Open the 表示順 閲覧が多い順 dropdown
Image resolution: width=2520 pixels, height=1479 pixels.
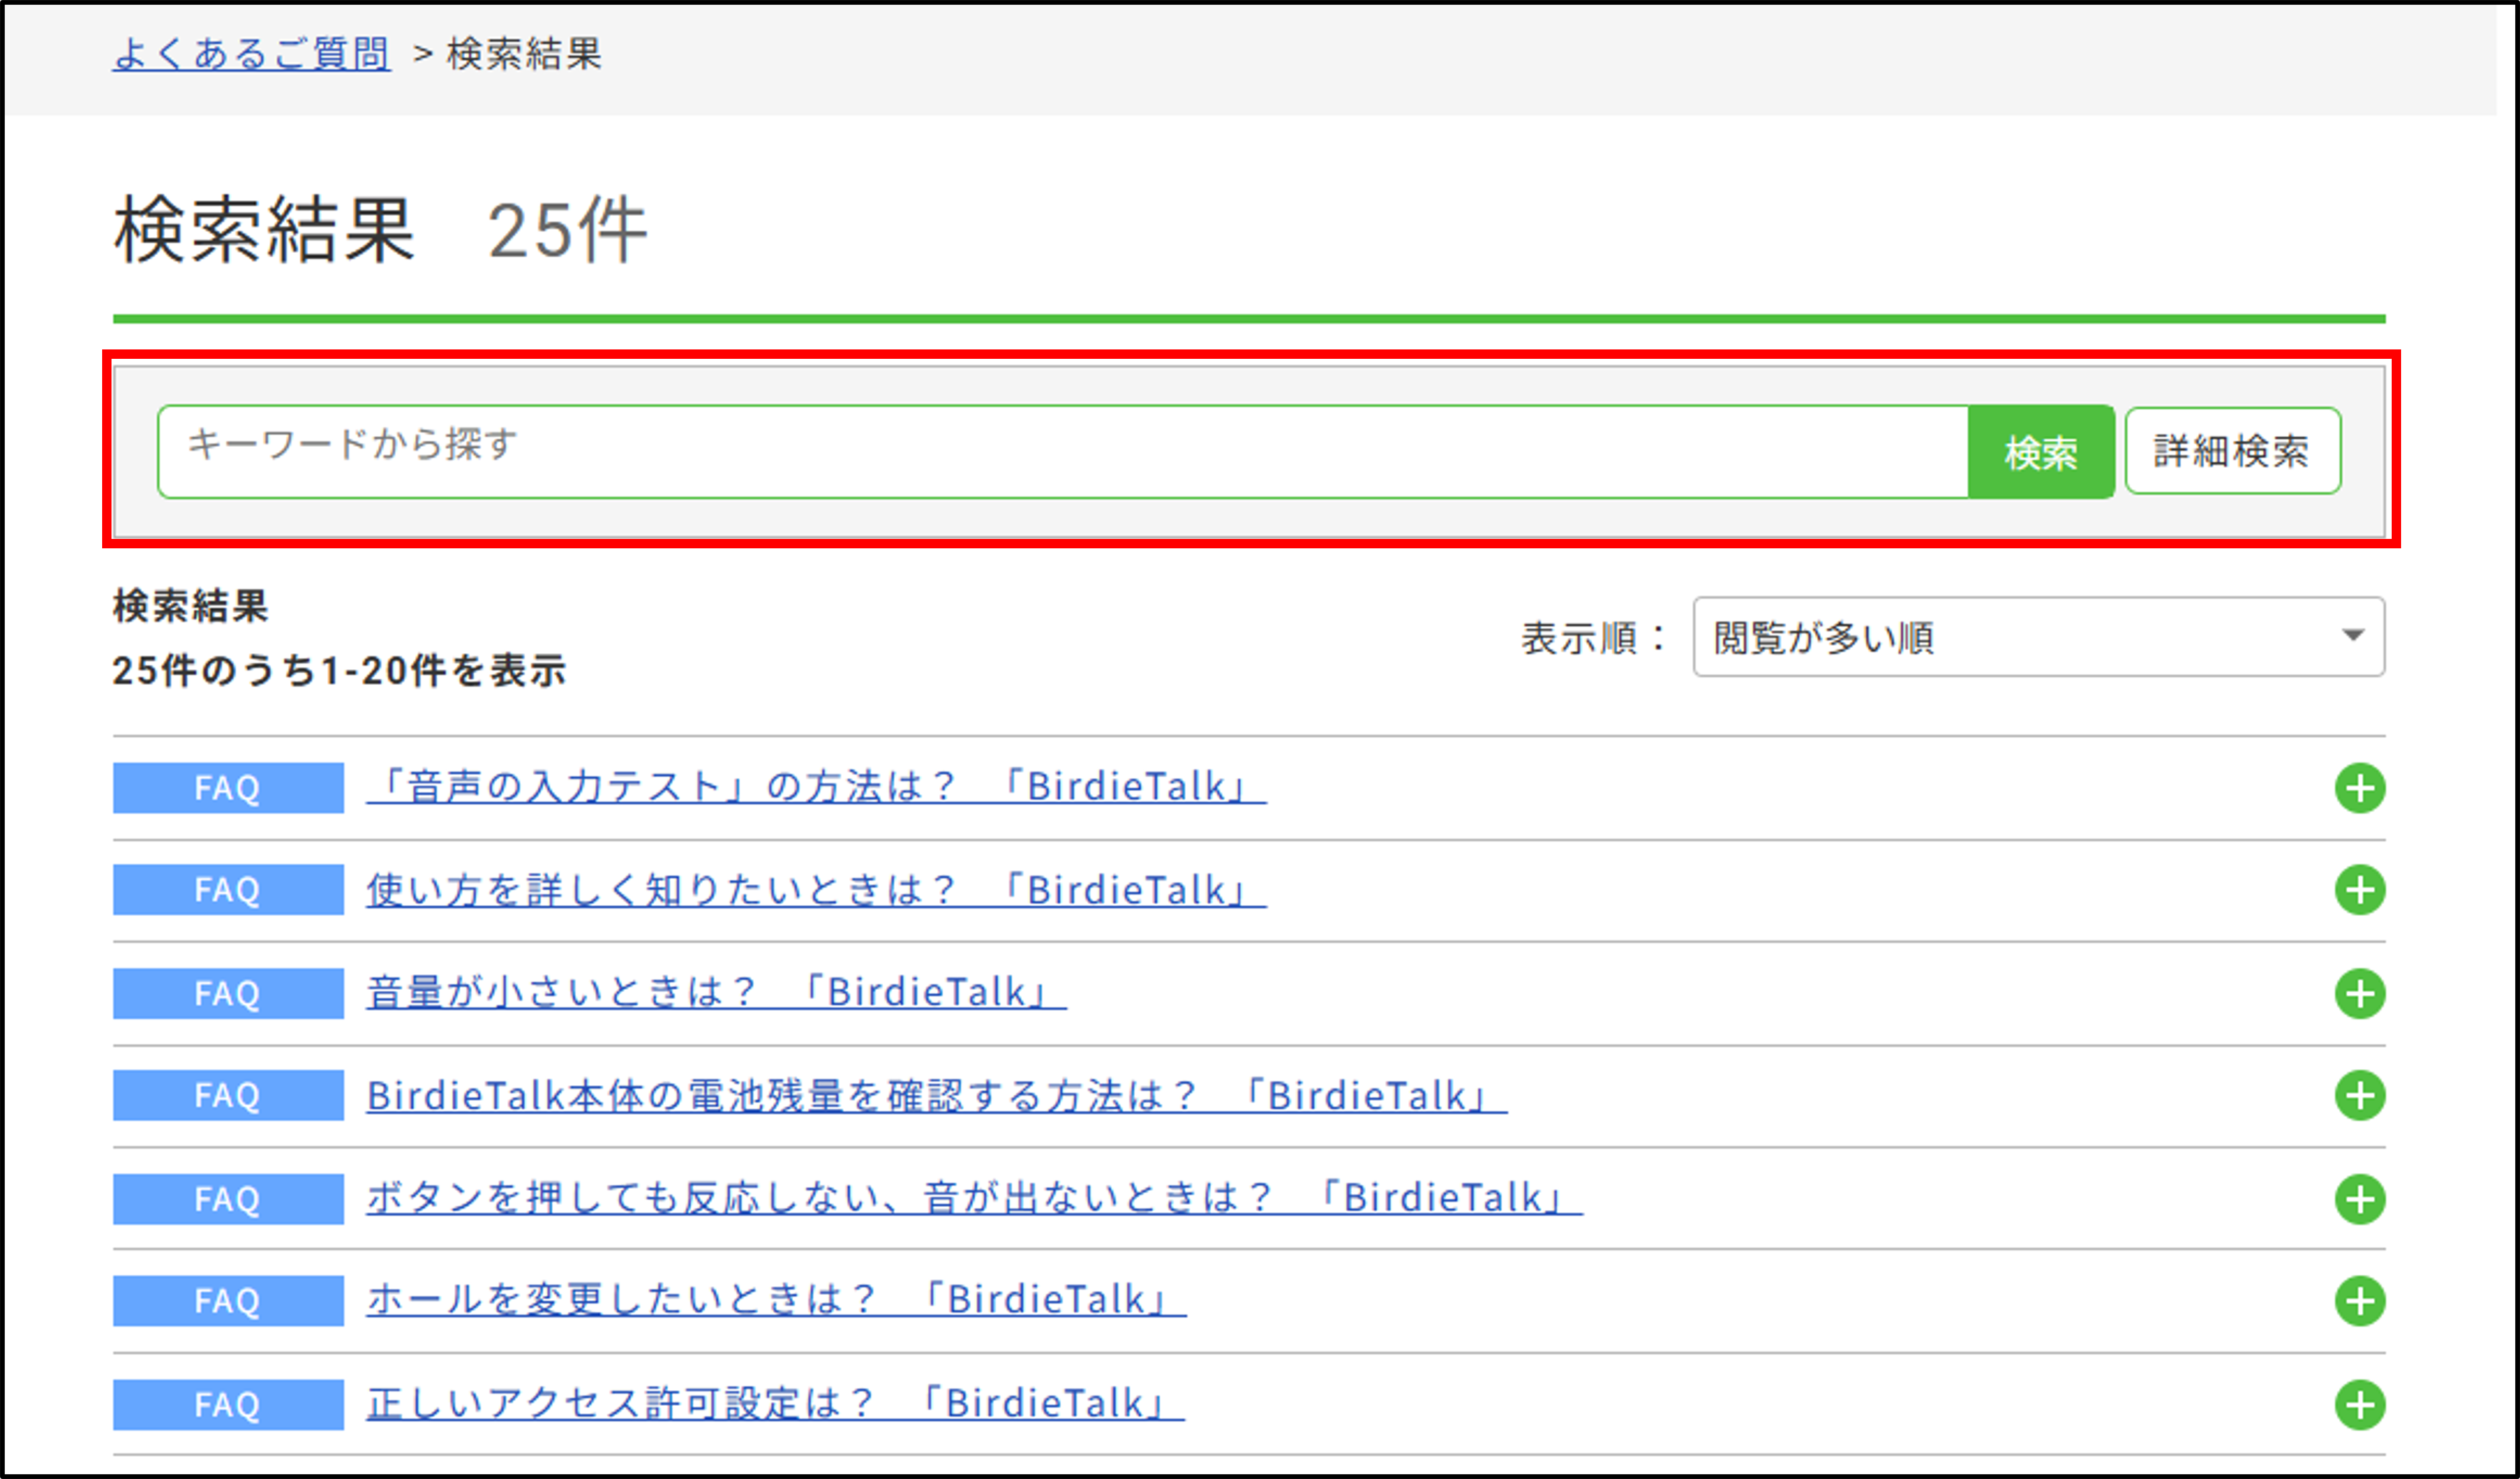(2038, 637)
